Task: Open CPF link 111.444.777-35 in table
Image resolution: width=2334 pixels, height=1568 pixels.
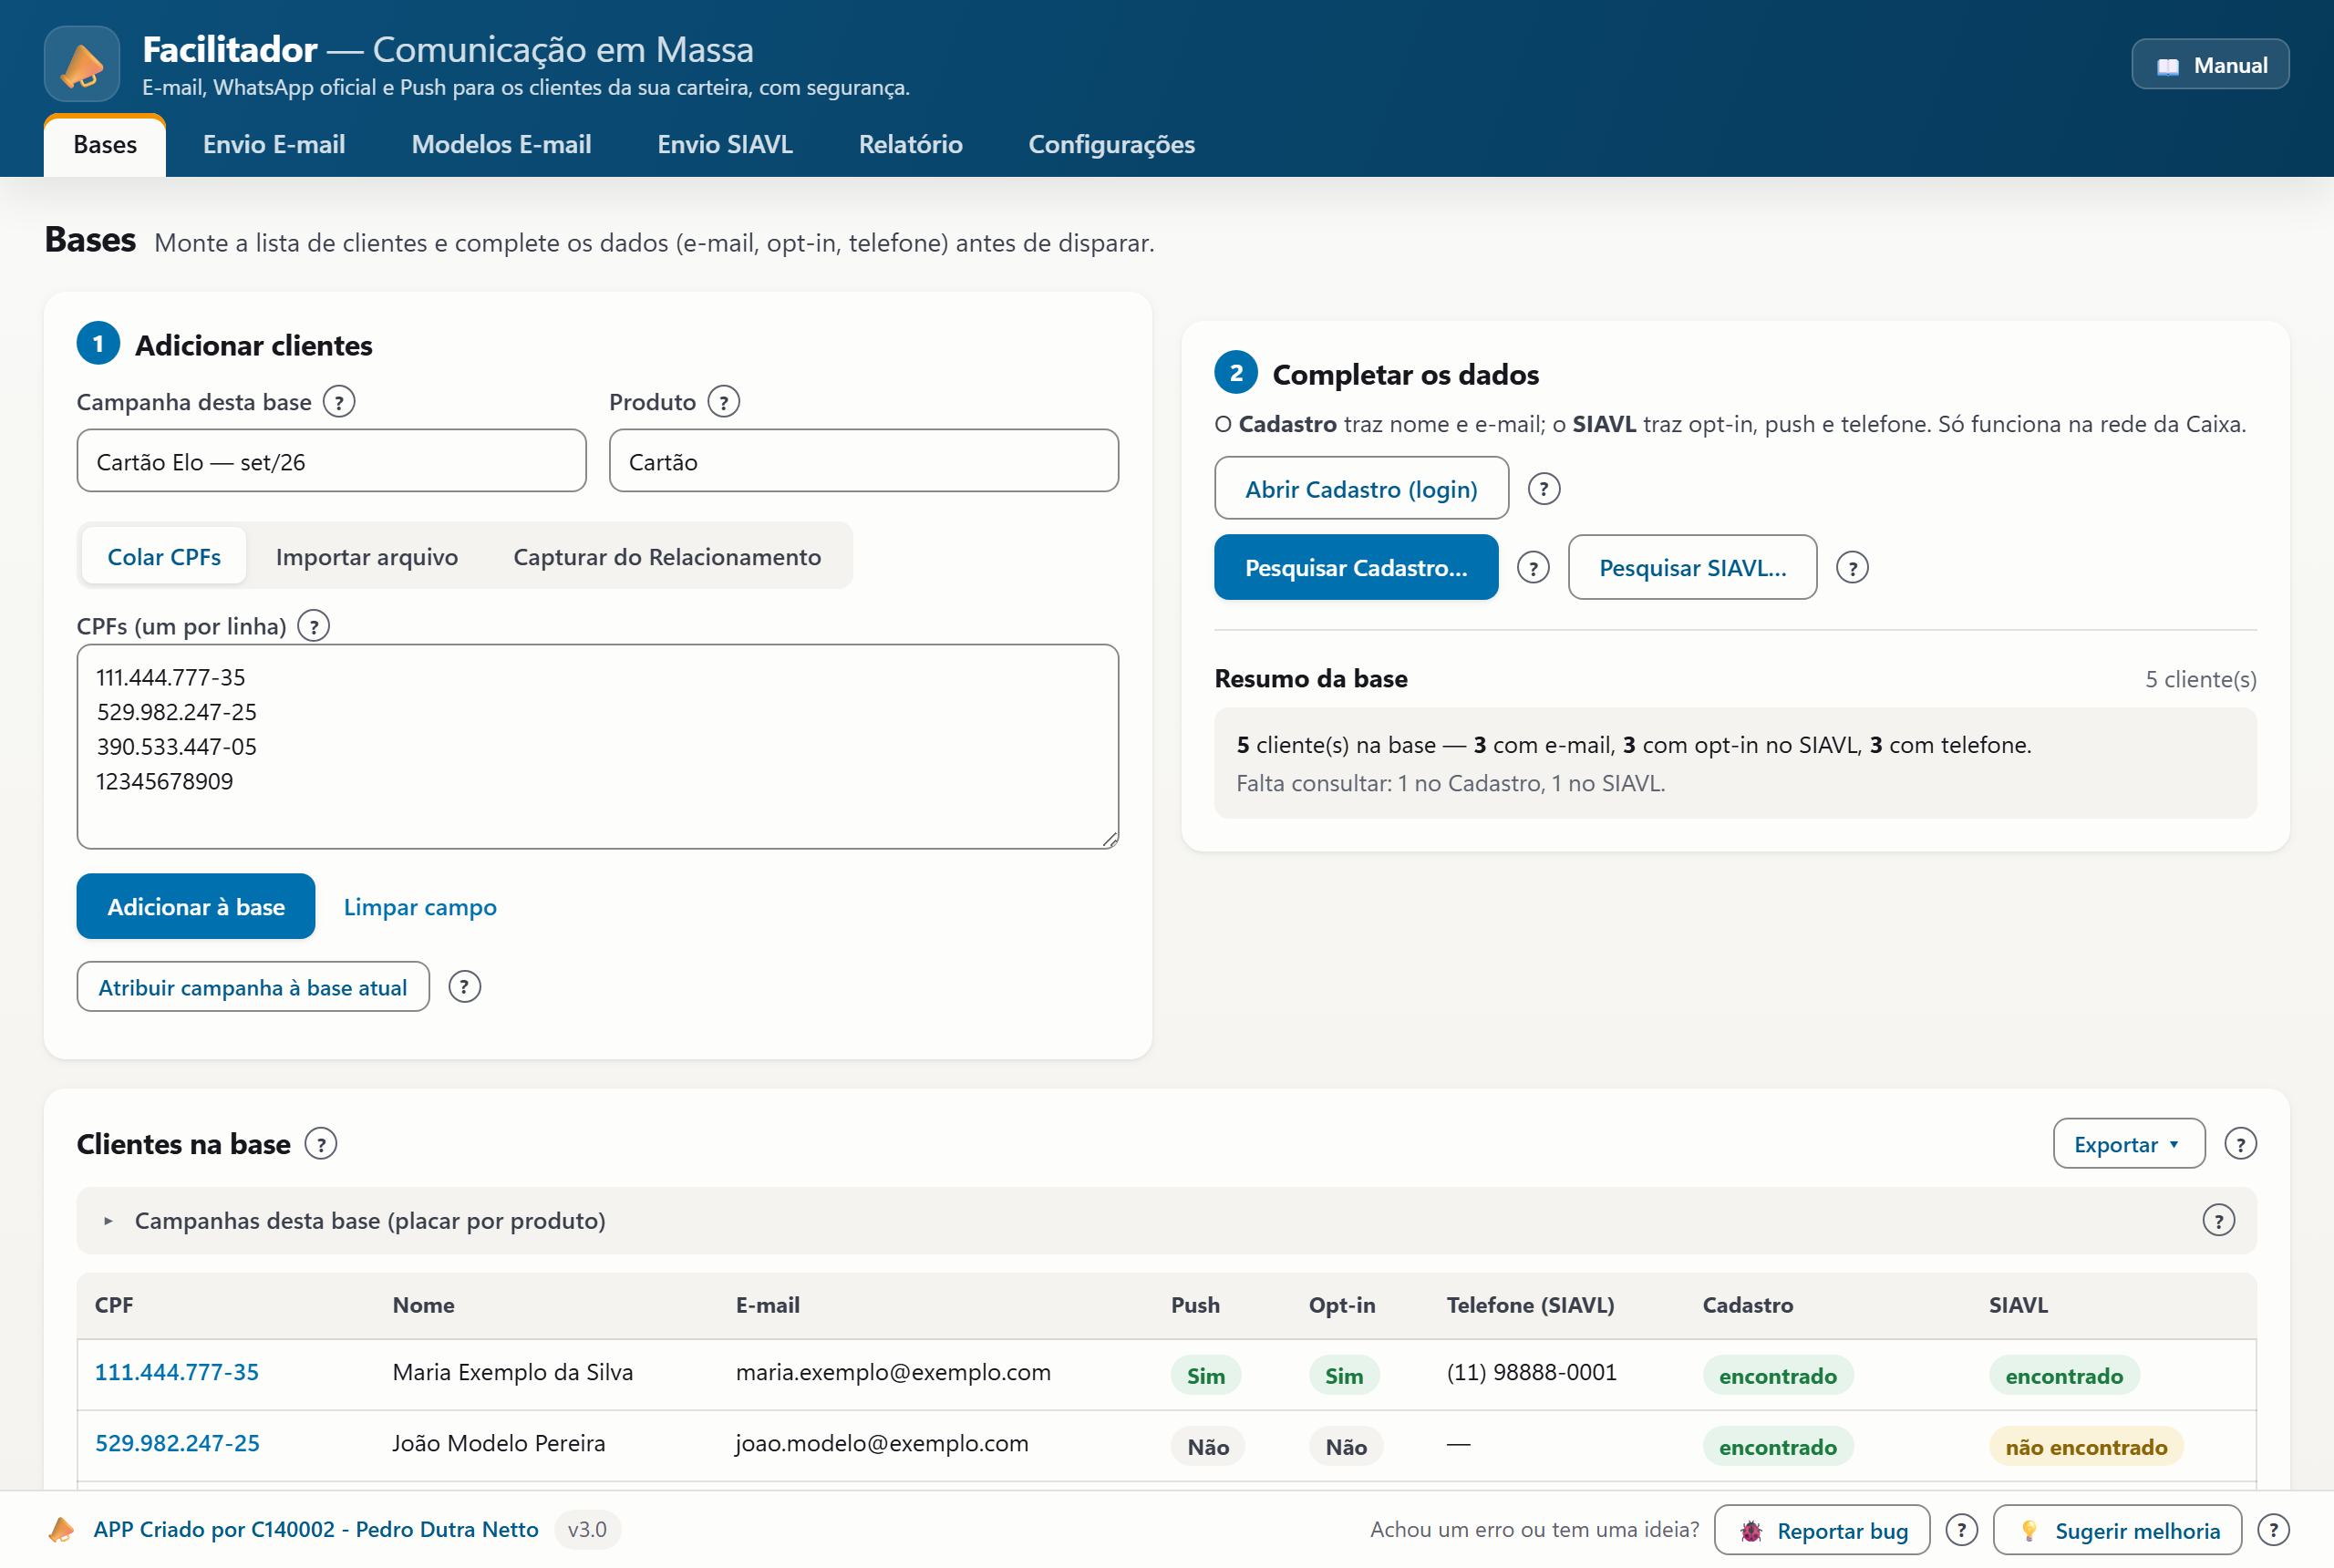Action: click(x=177, y=1372)
